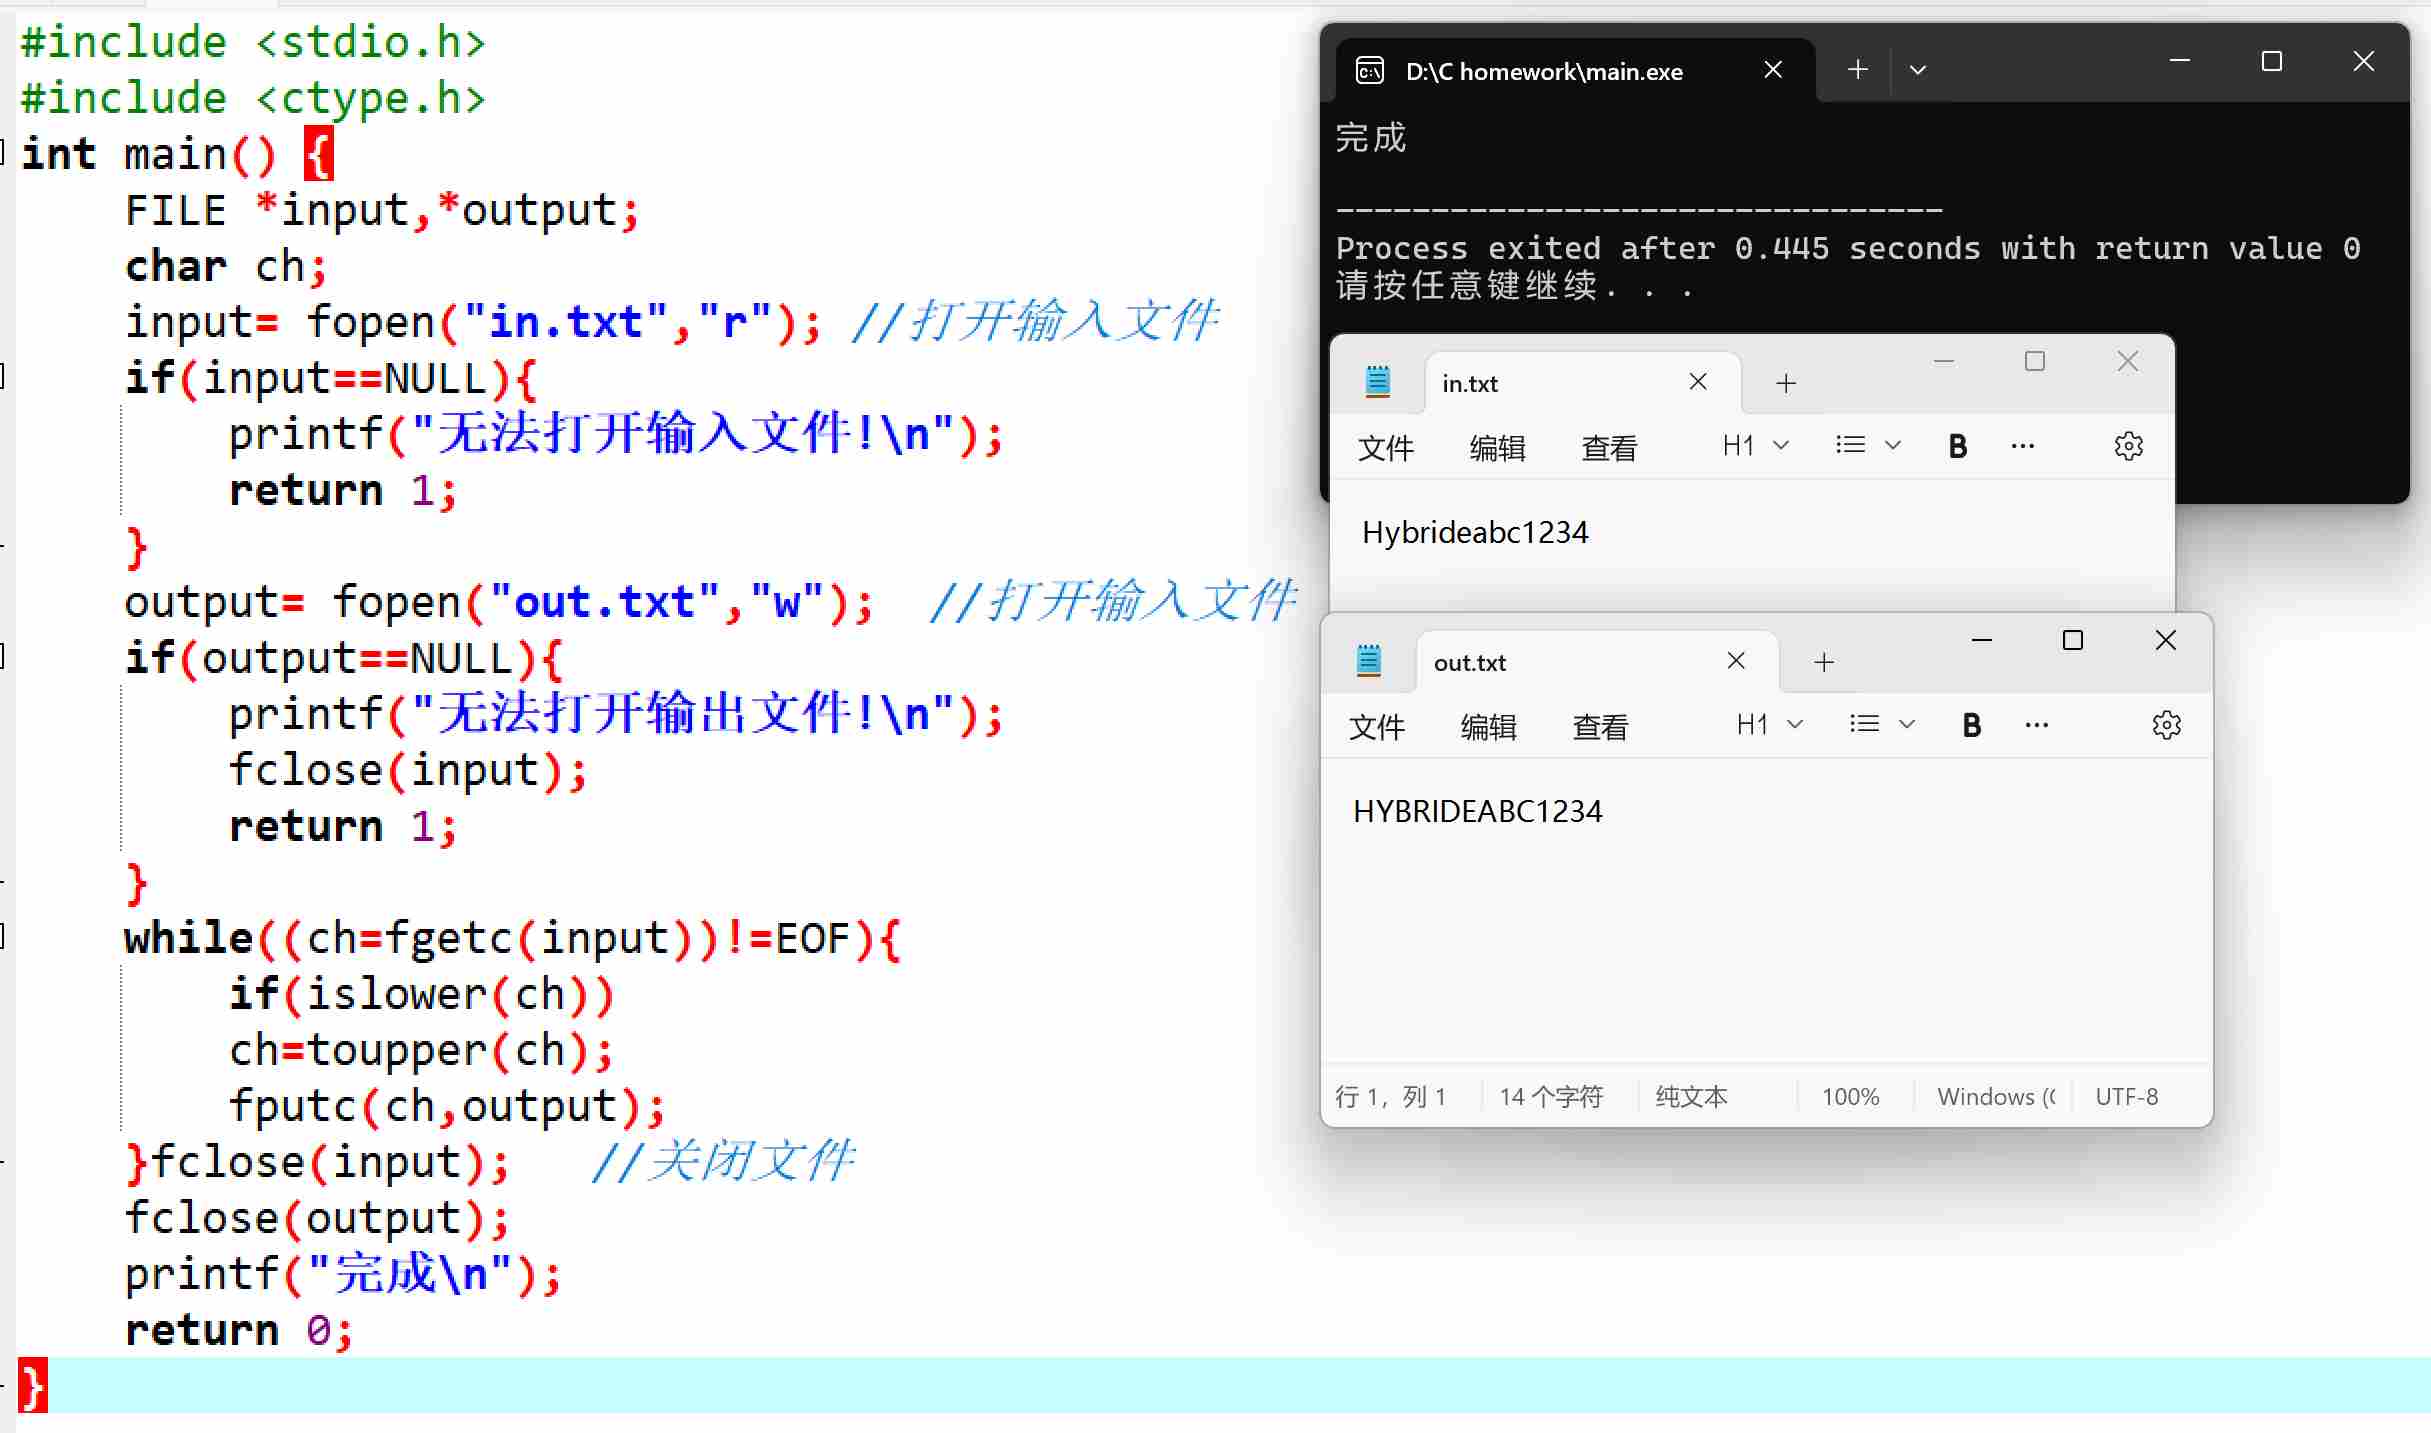Open more options ellipsis in out.txt toolbar
The image size is (2431, 1433).
click(2036, 725)
